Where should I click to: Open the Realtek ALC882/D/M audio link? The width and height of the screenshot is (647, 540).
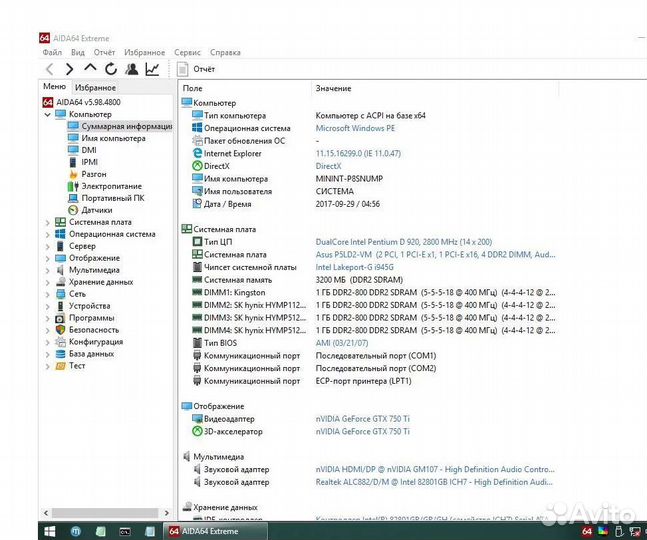pos(434,482)
